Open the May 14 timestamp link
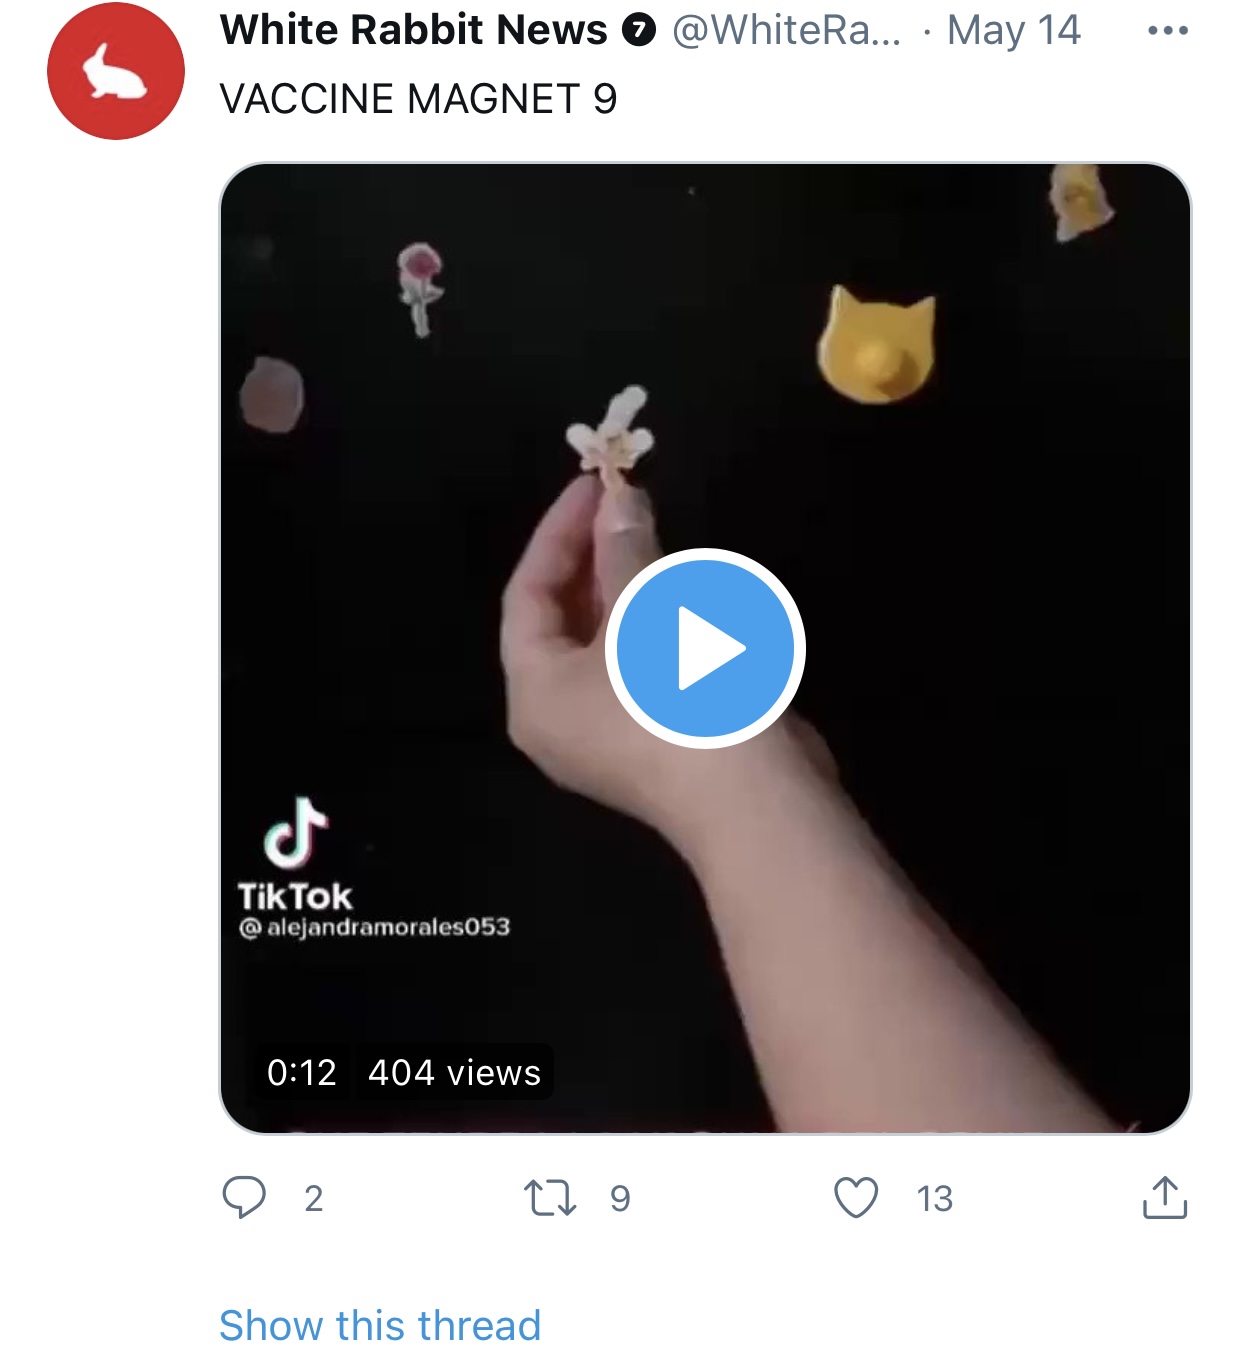1241x1371 pixels. (1014, 30)
